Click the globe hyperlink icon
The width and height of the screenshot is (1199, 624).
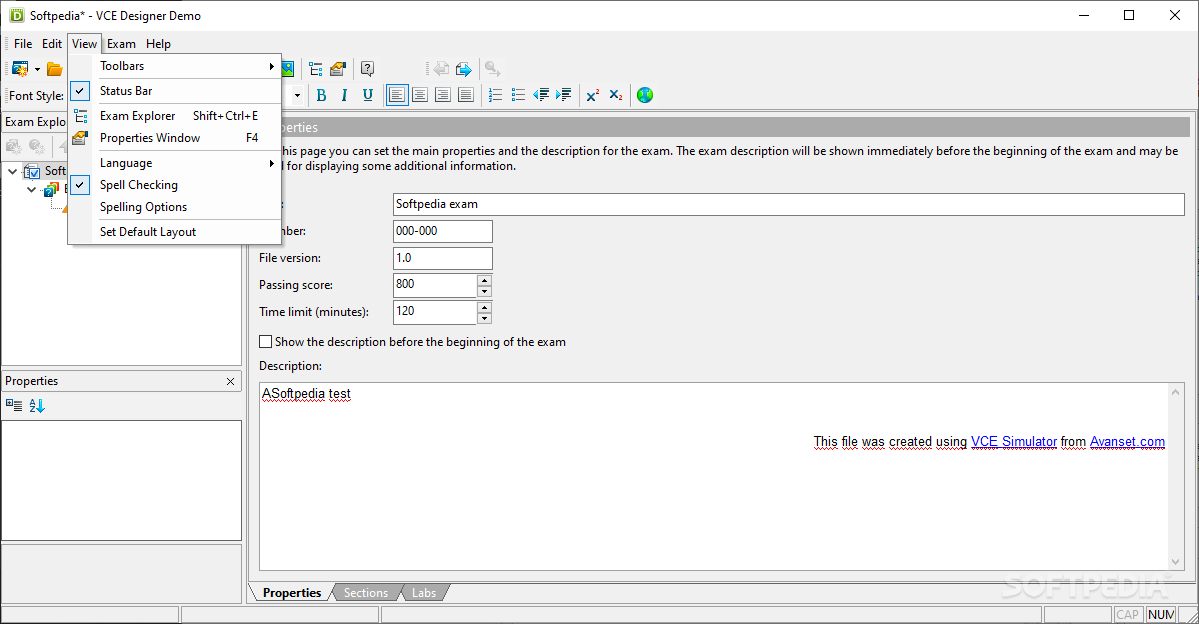[645, 95]
